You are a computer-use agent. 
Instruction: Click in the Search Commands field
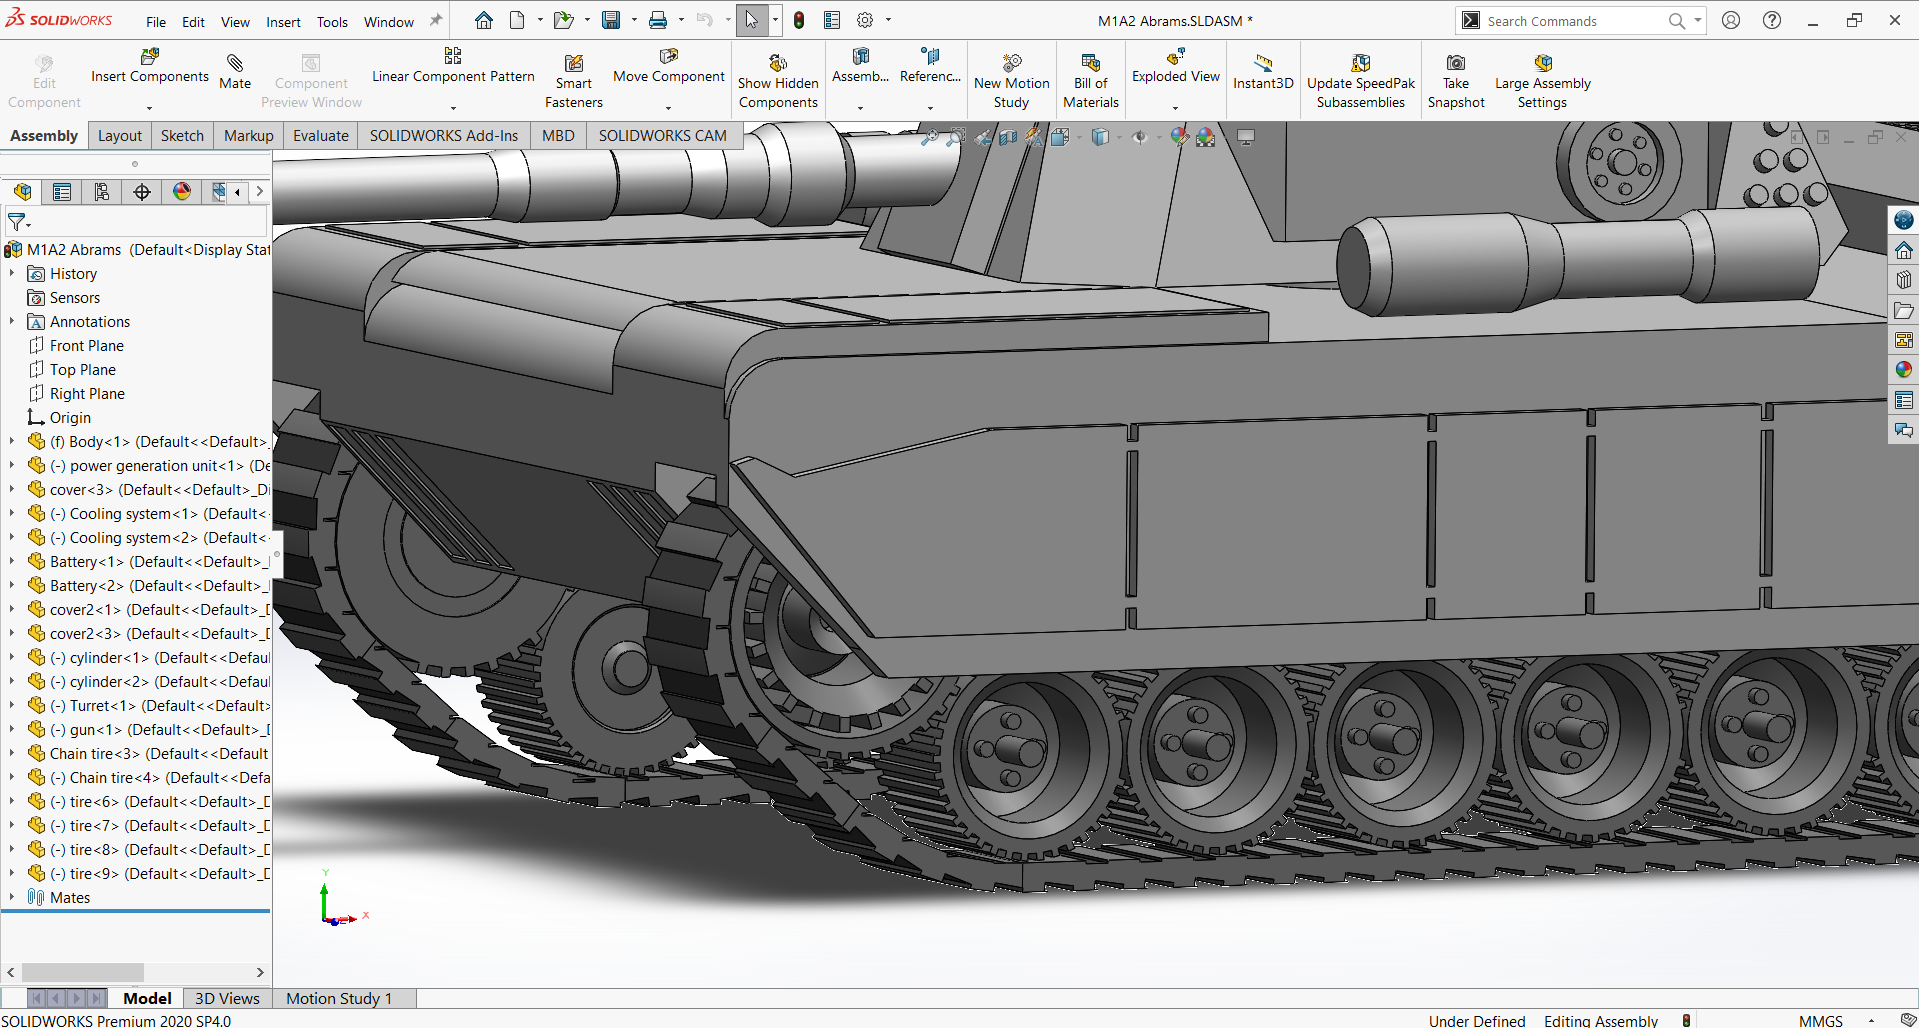pyautogui.click(x=1573, y=21)
